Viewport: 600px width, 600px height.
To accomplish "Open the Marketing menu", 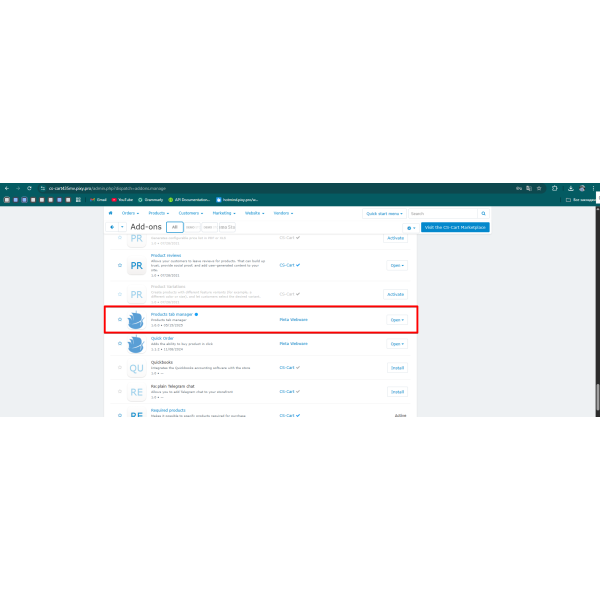I will tap(224, 213).
